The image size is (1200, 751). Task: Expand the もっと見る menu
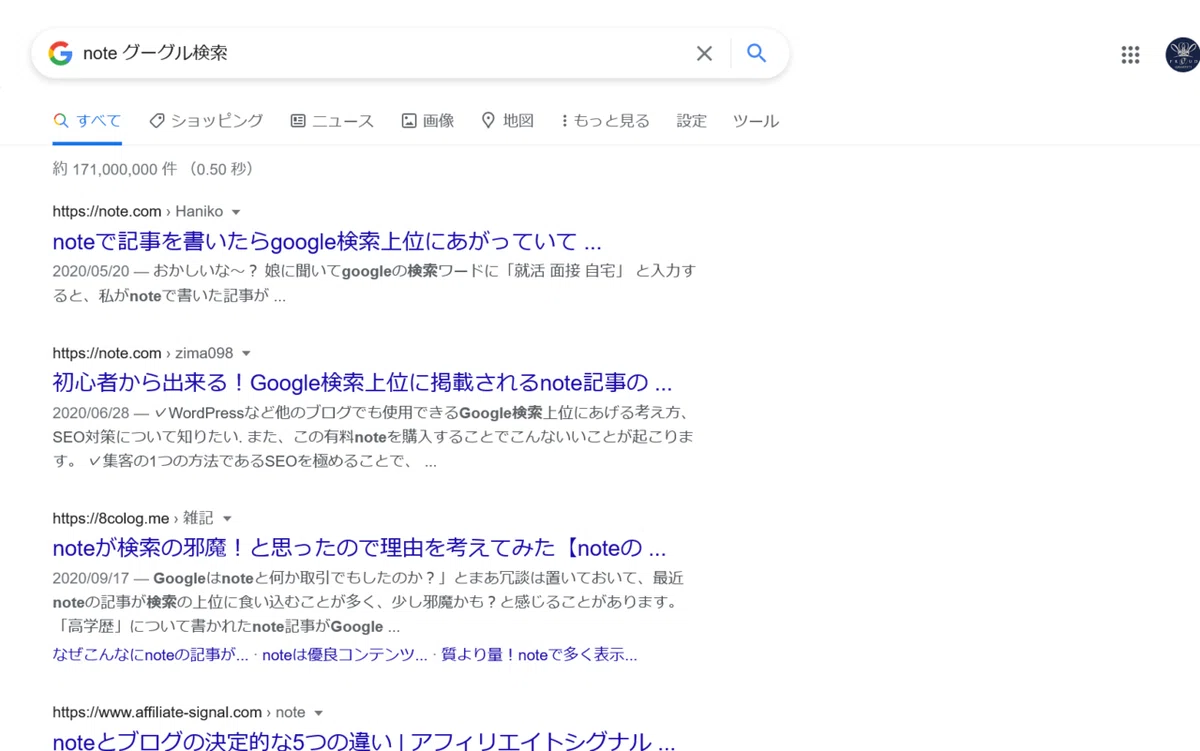605,121
